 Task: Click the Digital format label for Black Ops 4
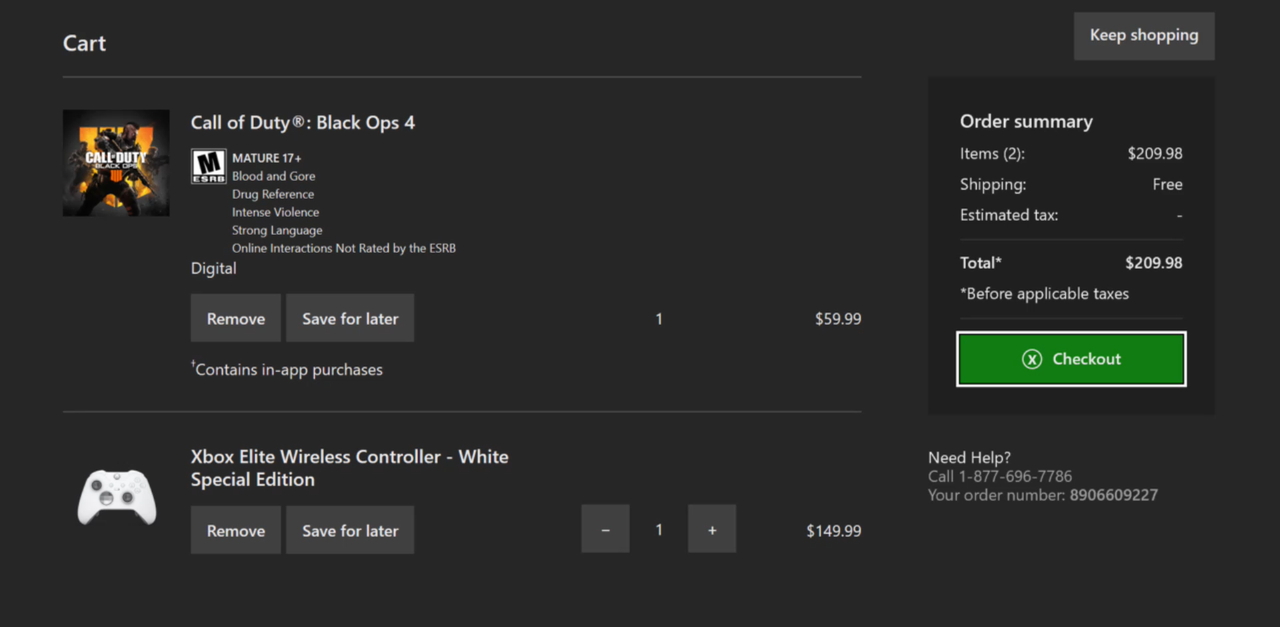pyautogui.click(x=213, y=268)
